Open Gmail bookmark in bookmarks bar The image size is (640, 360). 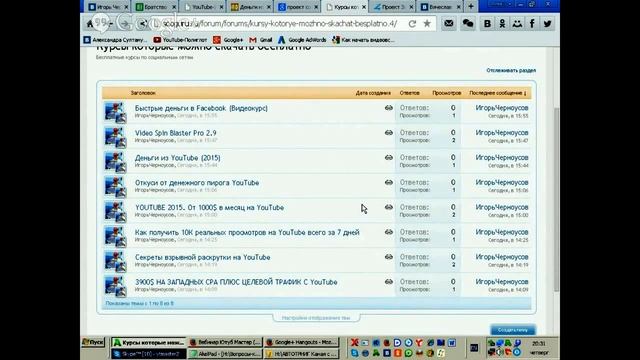(261, 40)
